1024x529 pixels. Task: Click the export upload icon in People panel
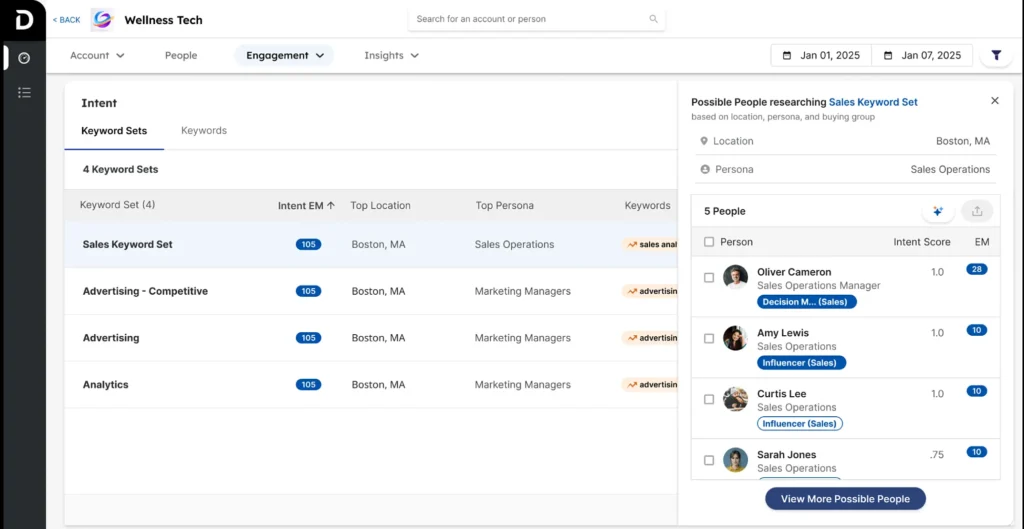977,211
